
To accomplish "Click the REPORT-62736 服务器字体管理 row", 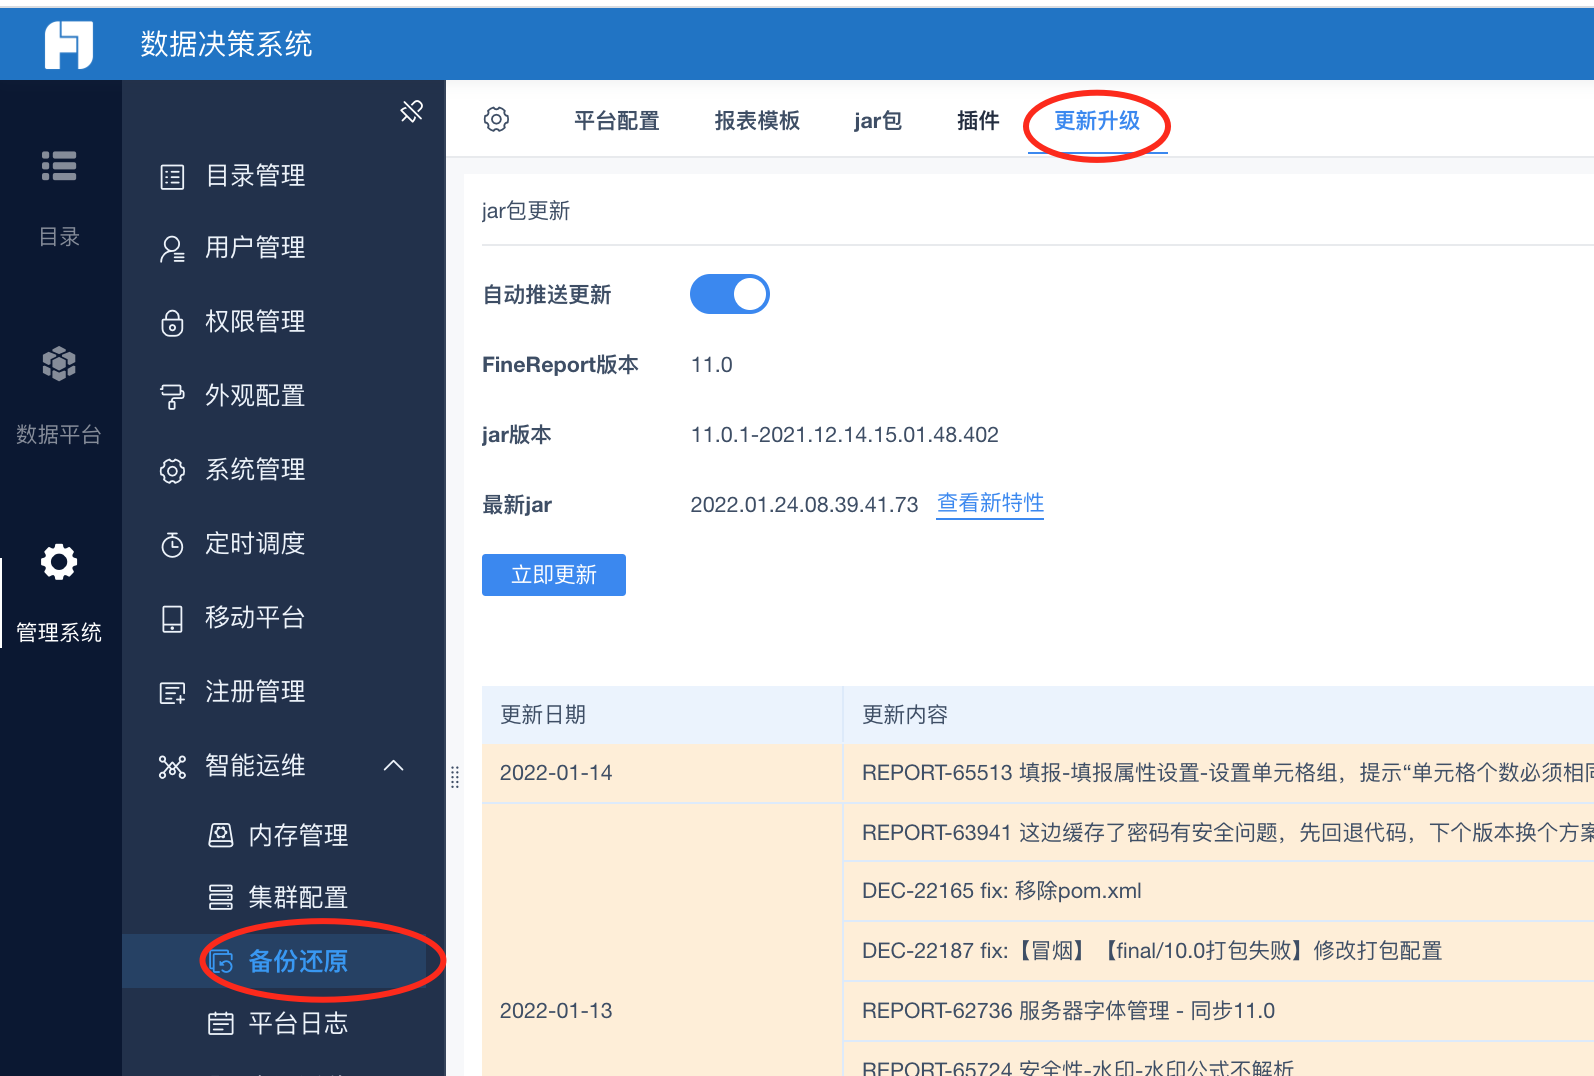I will click(1218, 1011).
